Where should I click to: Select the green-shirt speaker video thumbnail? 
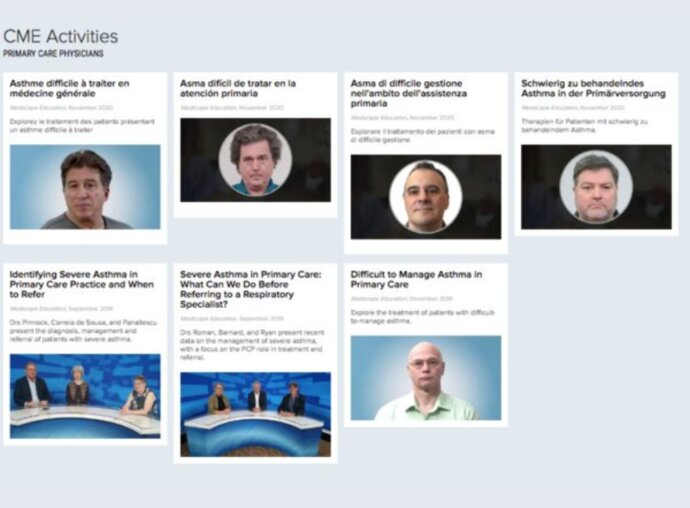point(426,378)
